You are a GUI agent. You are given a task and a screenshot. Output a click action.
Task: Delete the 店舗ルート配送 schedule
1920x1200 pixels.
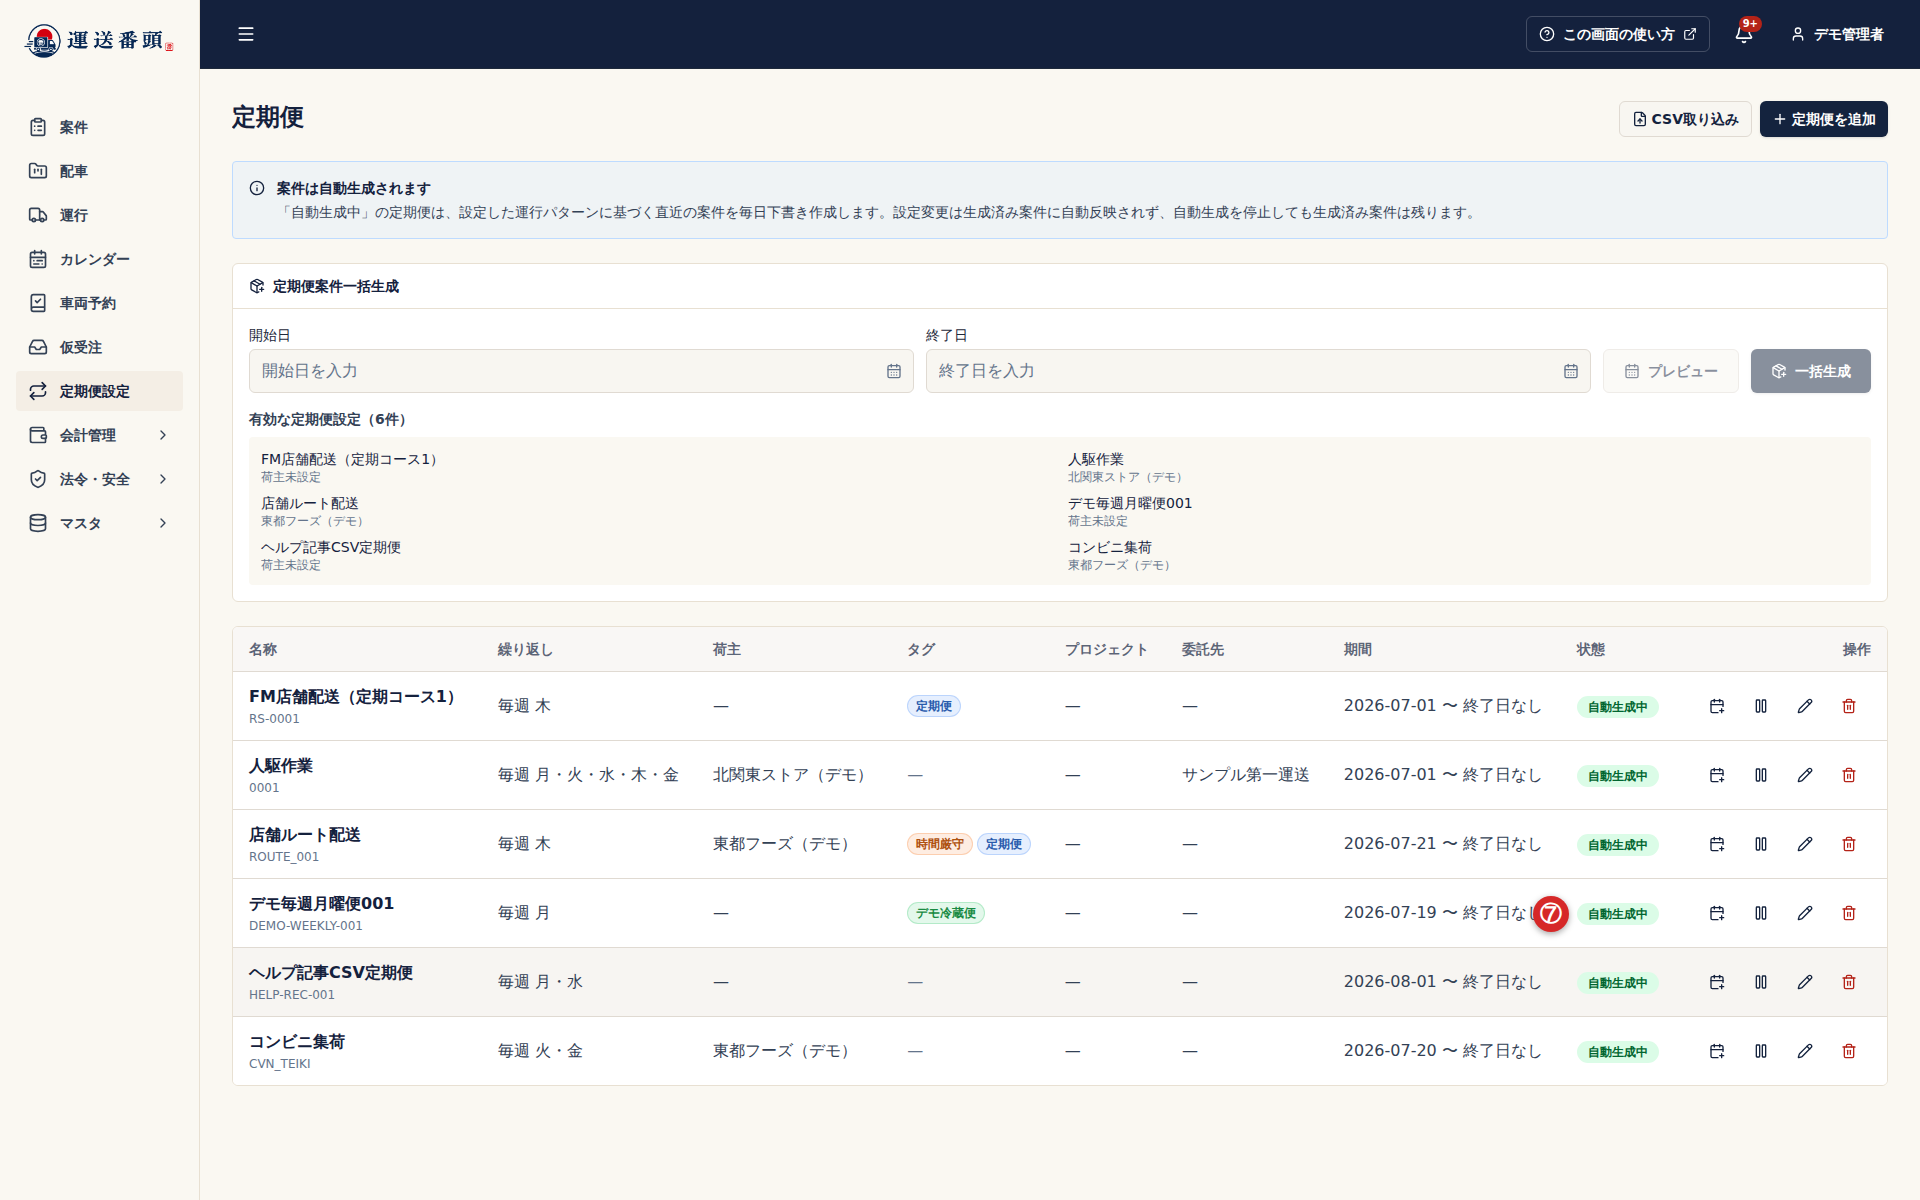point(1849,844)
